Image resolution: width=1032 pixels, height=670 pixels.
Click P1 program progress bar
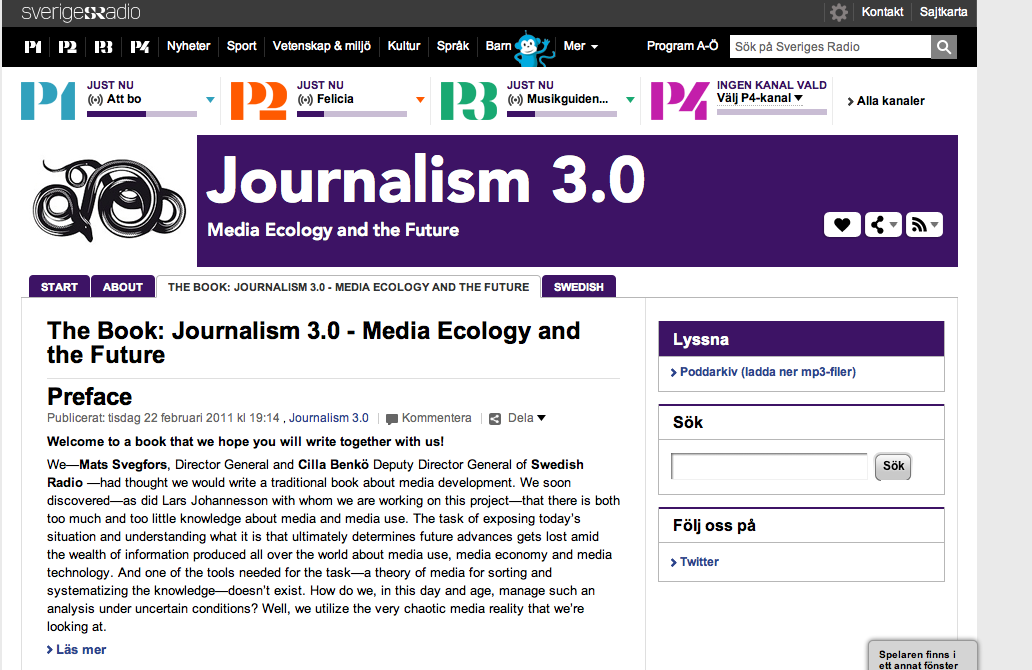[x=142, y=114]
